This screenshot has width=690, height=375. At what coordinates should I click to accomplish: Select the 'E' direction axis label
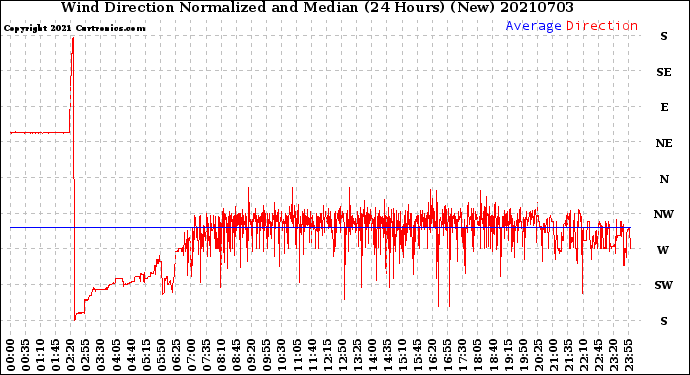coord(664,107)
